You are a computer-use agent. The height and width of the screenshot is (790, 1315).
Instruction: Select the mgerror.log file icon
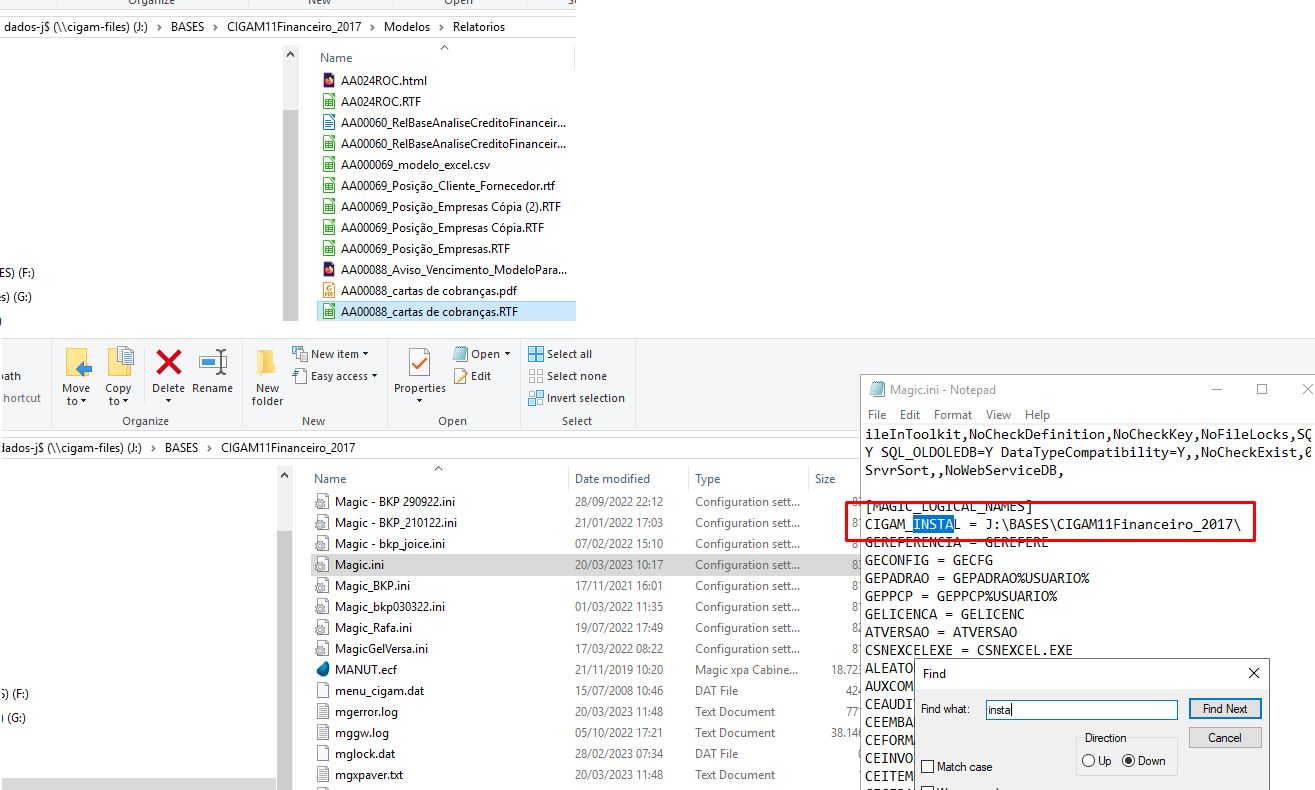322,711
